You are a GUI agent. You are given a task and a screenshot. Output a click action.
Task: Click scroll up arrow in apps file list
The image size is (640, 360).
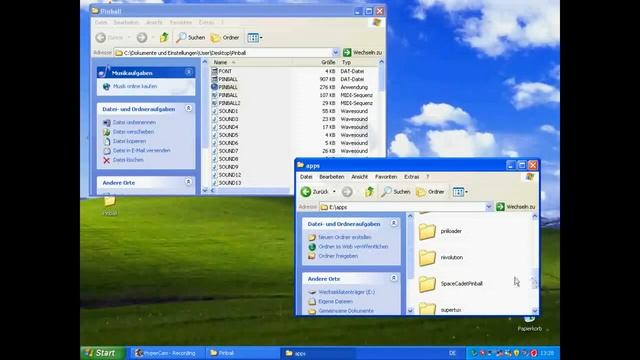535,217
